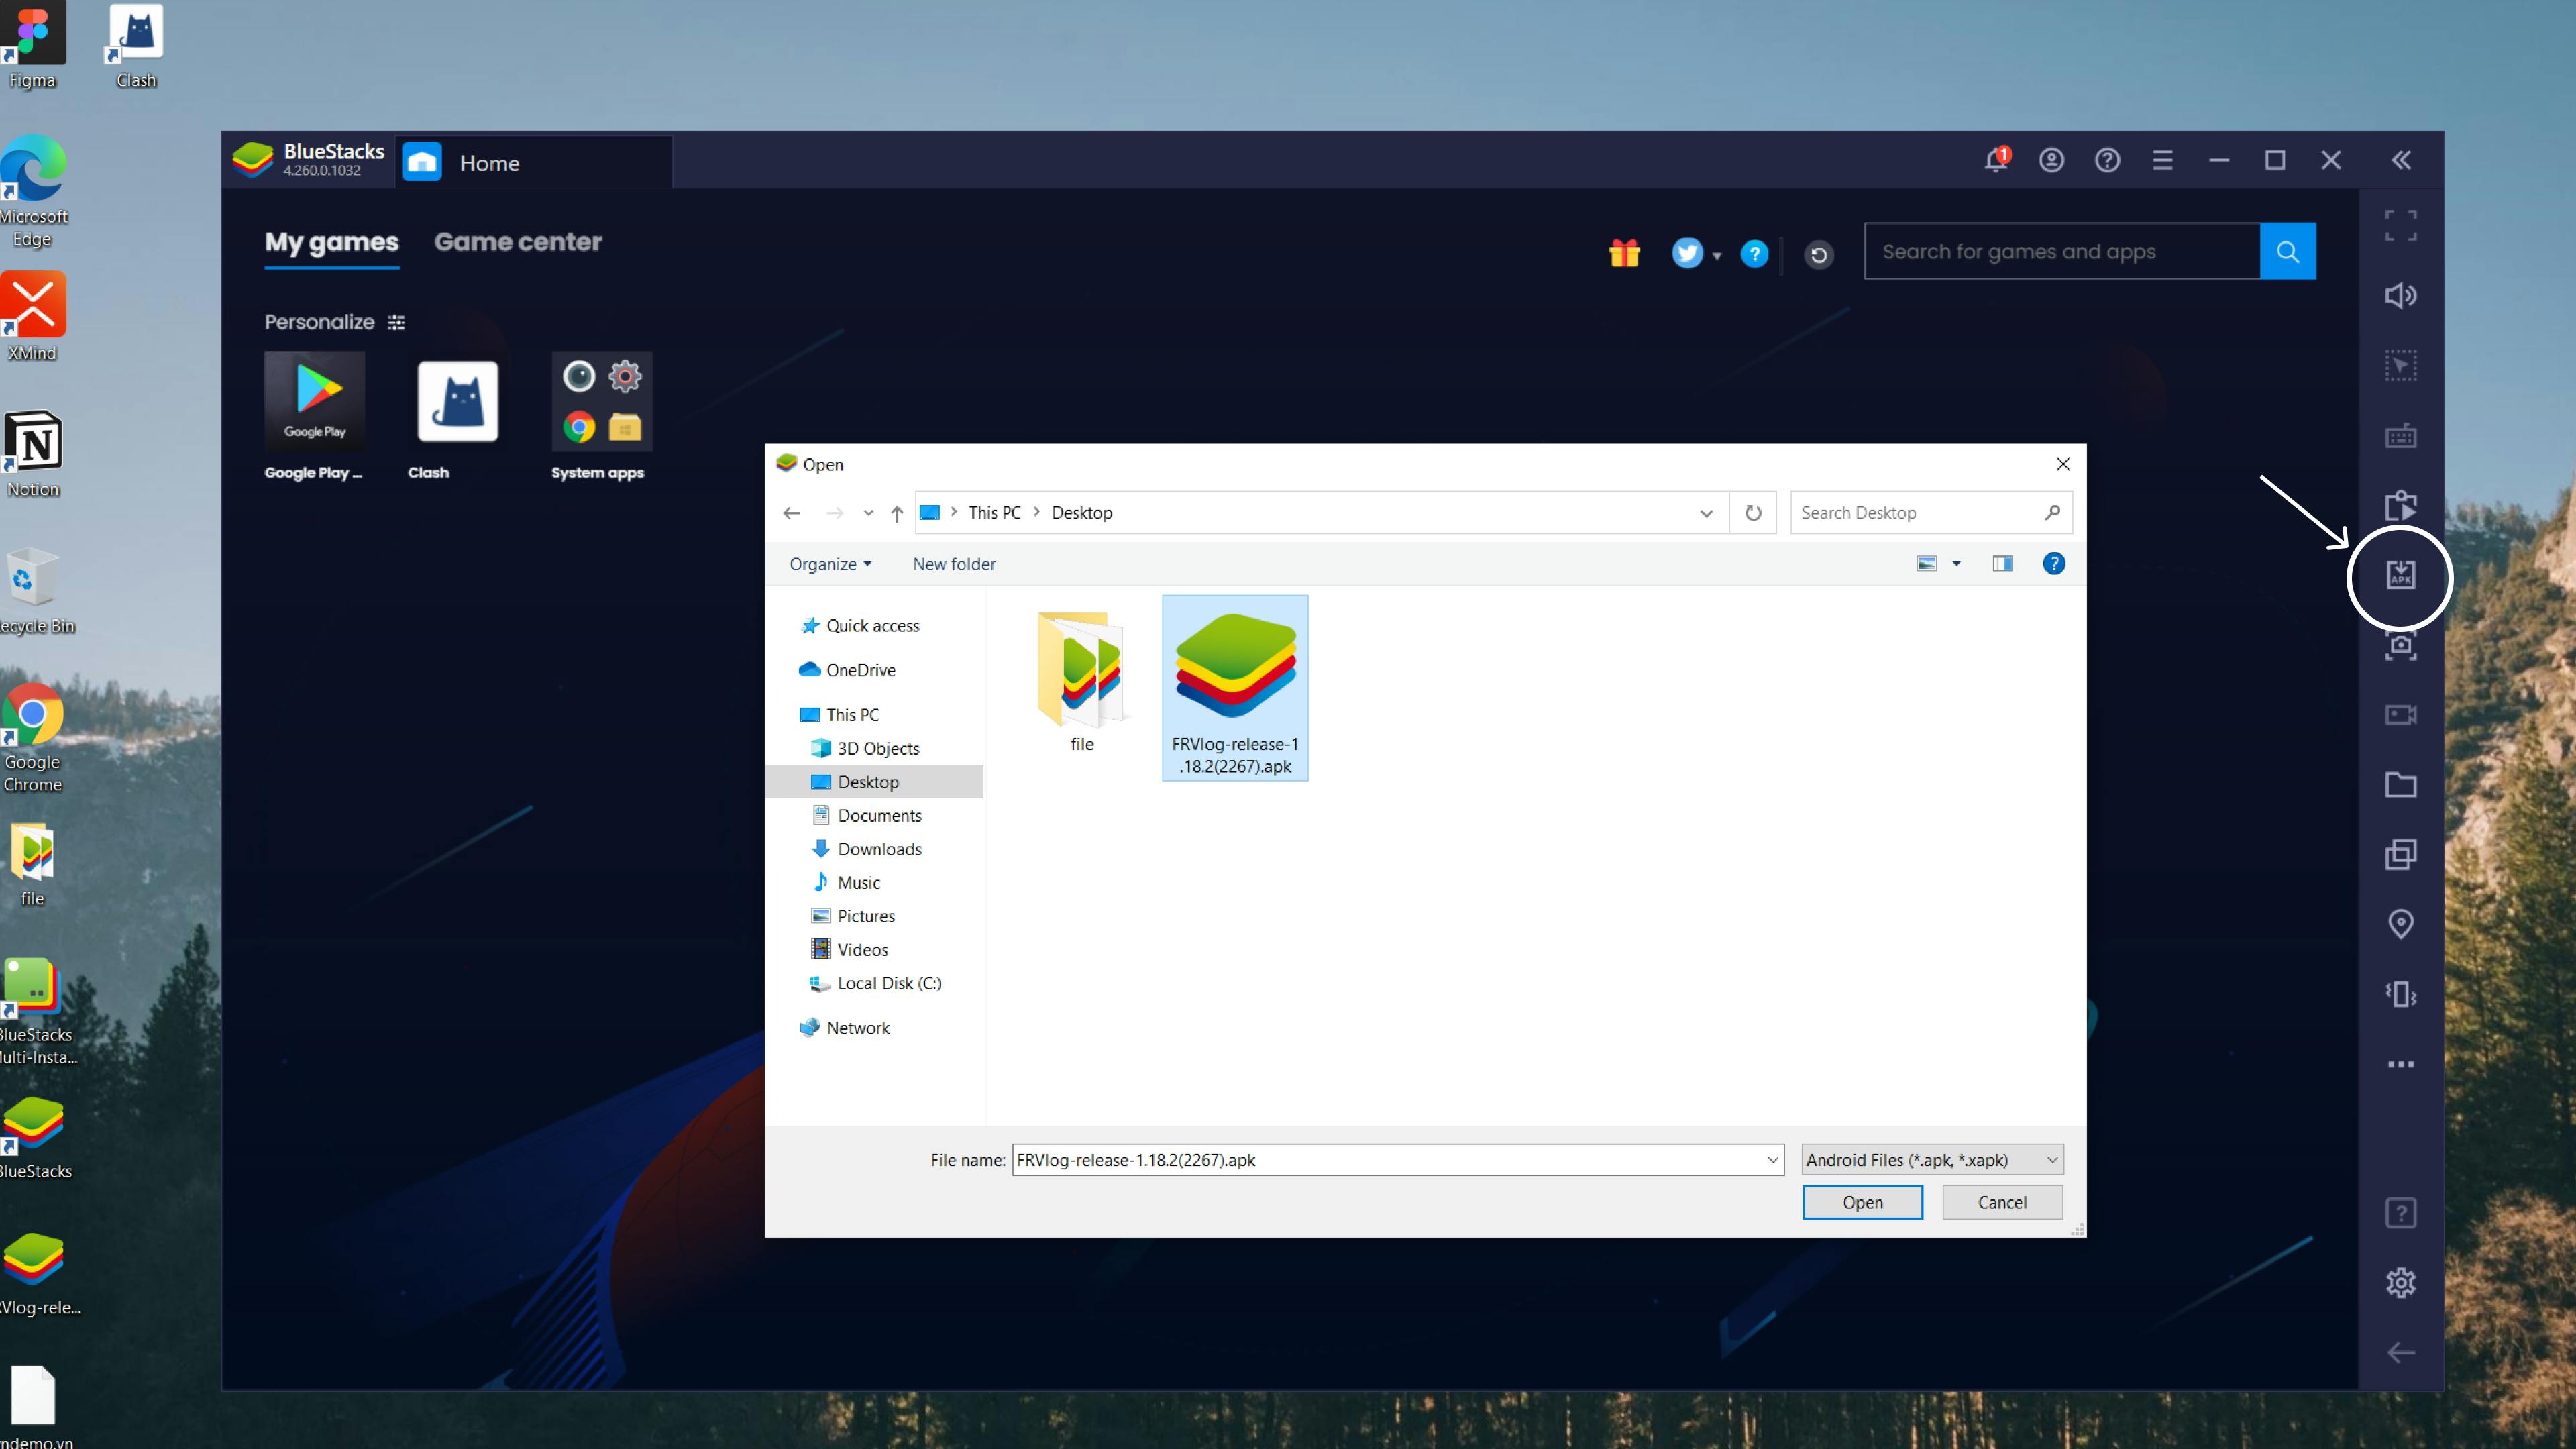Click the blue question mark circle icon

click(1754, 254)
